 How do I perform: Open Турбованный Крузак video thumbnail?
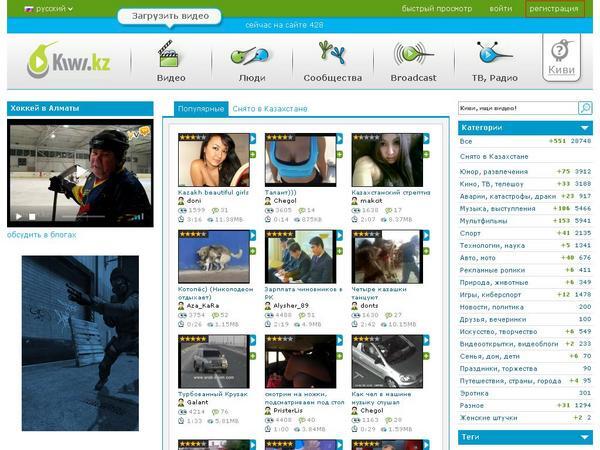click(214, 362)
